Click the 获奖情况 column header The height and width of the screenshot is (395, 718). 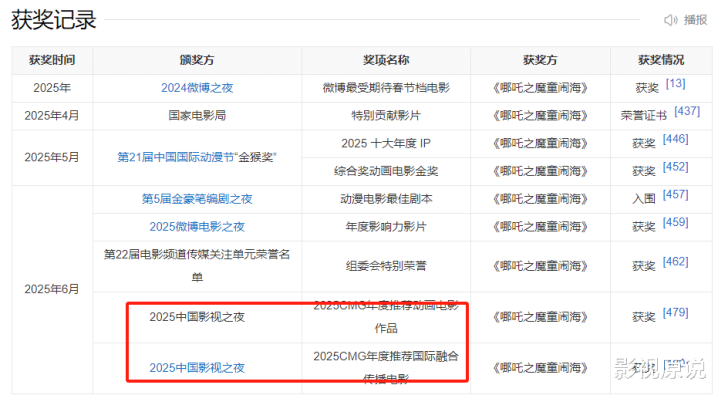pos(661,60)
